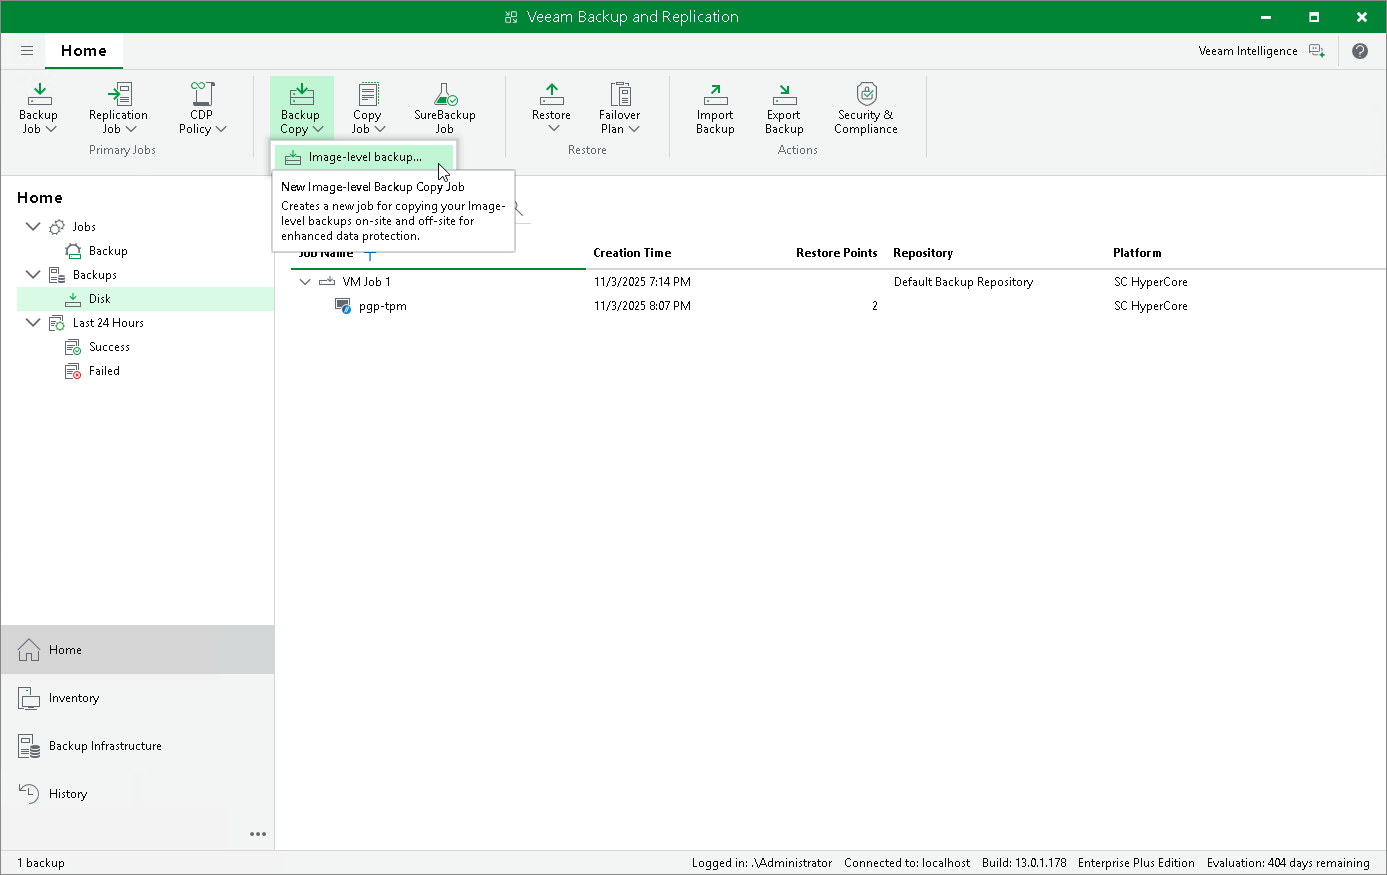Click the Backup Copy ribbon button
The height and width of the screenshot is (875, 1387).
click(301, 108)
